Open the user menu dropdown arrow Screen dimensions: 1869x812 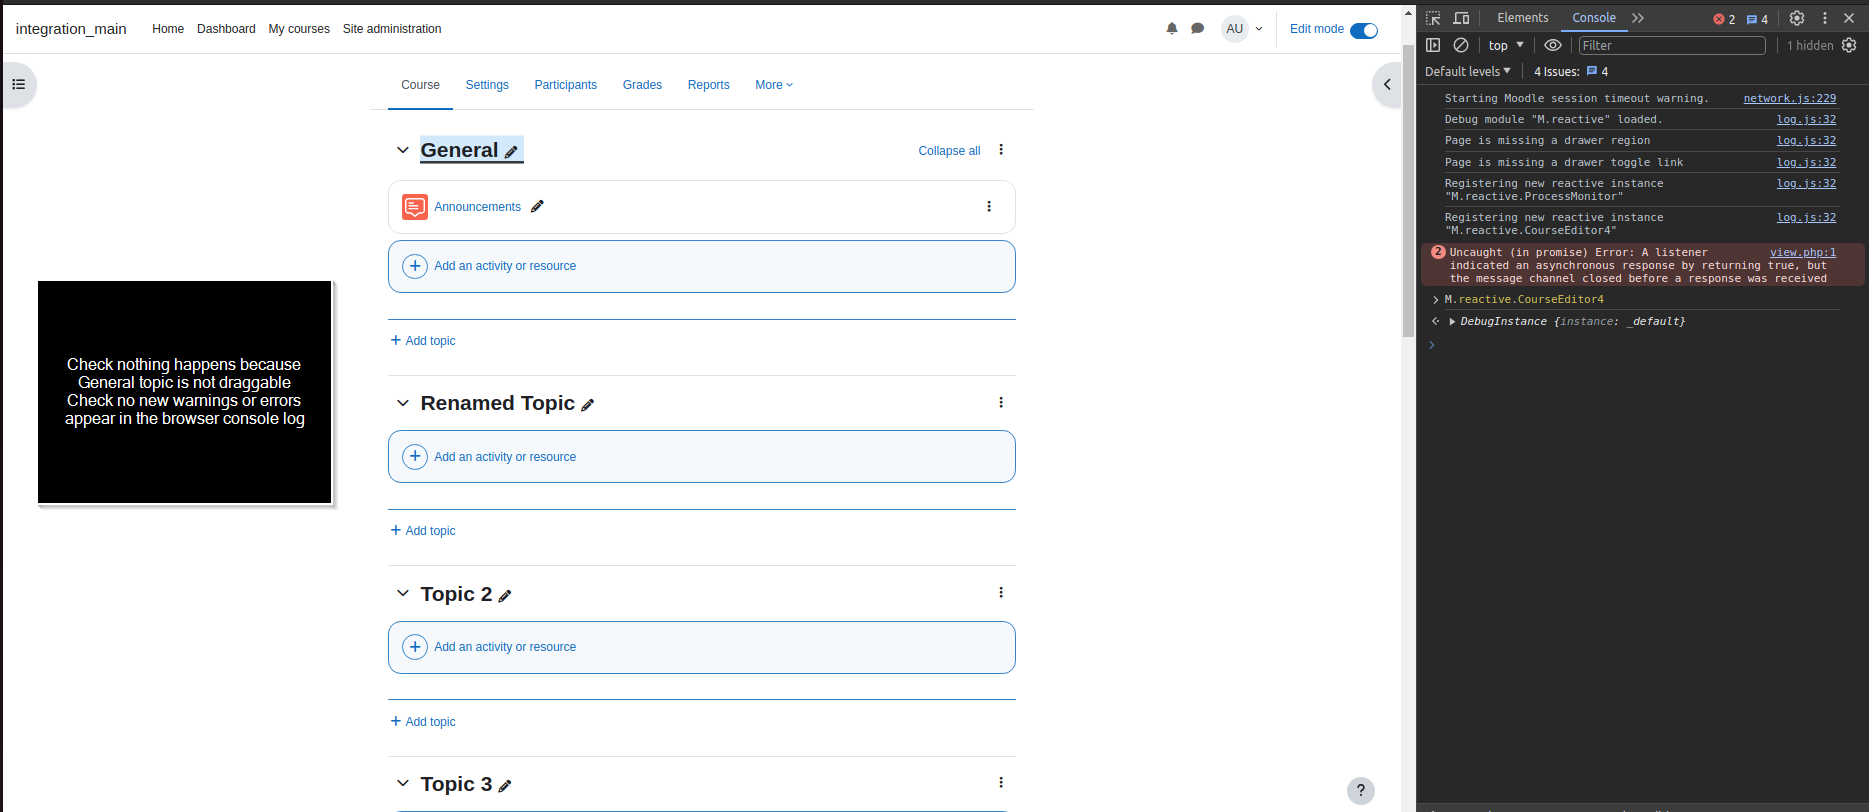pos(1259,29)
